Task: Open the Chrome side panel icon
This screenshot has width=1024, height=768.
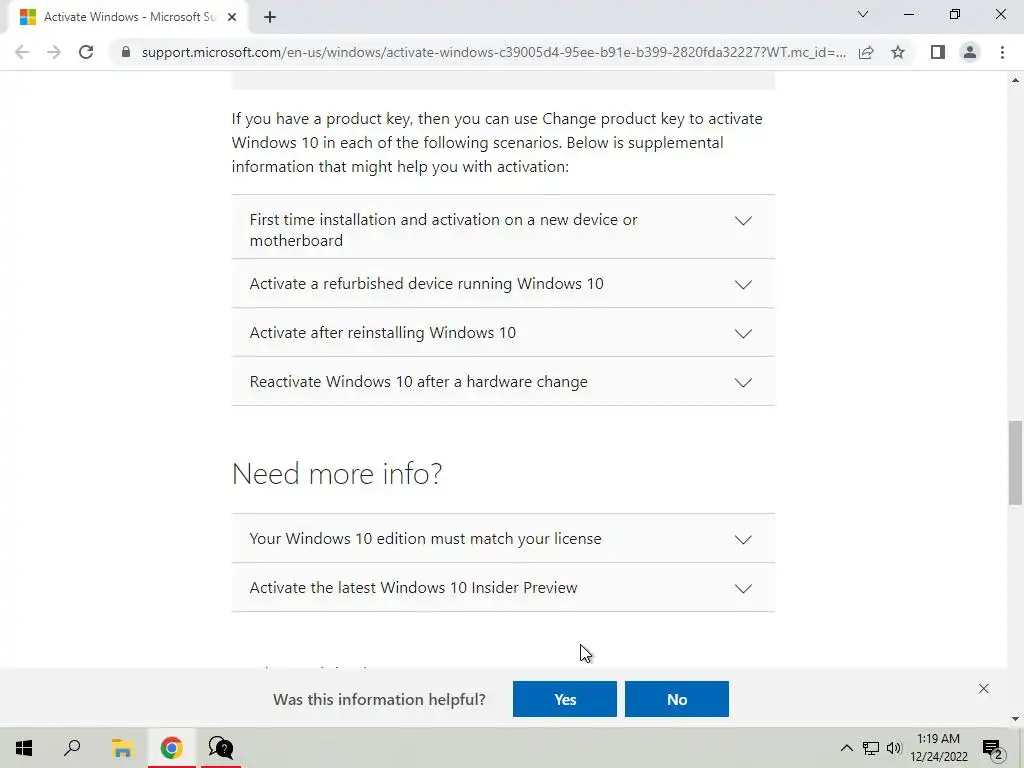Action: (938, 52)
